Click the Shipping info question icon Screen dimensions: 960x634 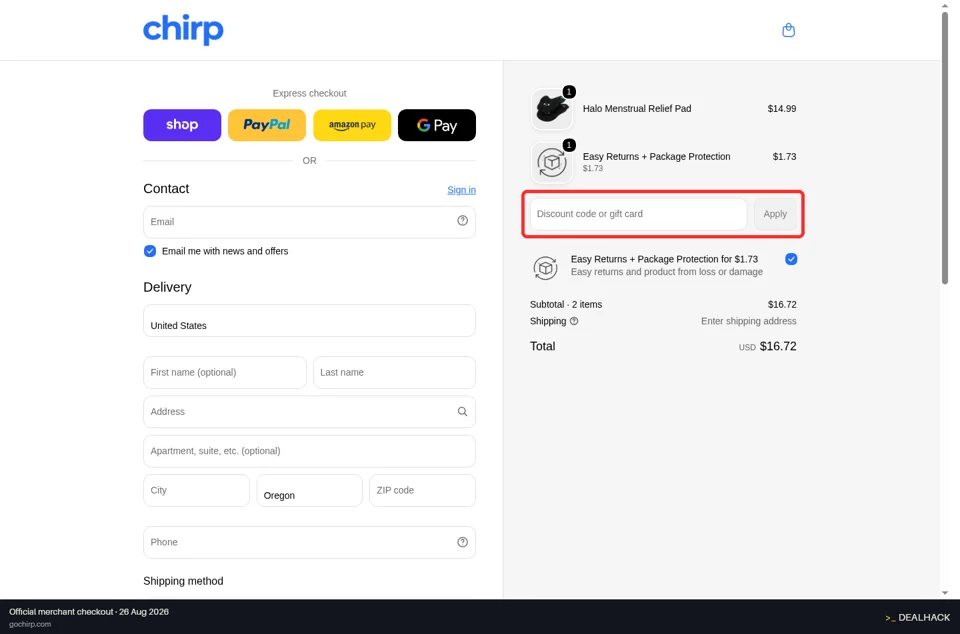coord(574,321)
